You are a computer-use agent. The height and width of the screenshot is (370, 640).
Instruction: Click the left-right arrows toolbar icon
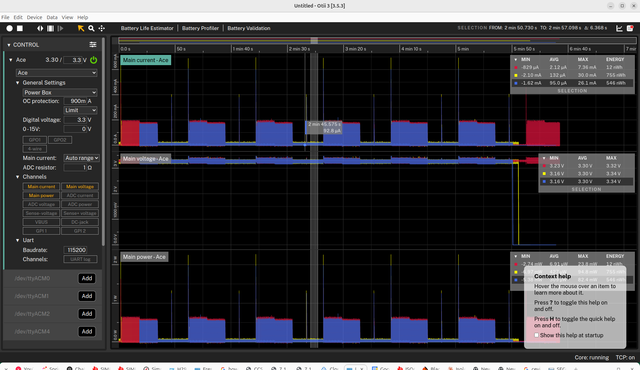click(40, 28)
